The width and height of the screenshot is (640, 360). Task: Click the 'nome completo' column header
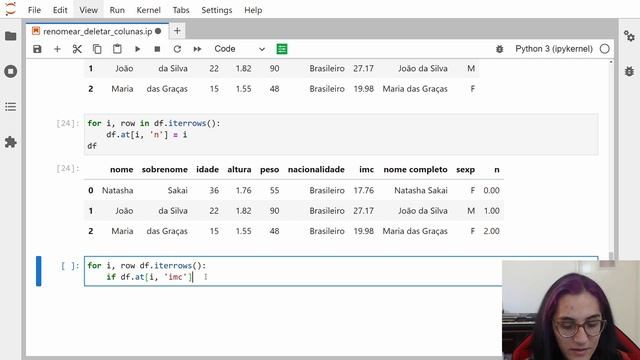pyautogui.click(x=415, y=169)
